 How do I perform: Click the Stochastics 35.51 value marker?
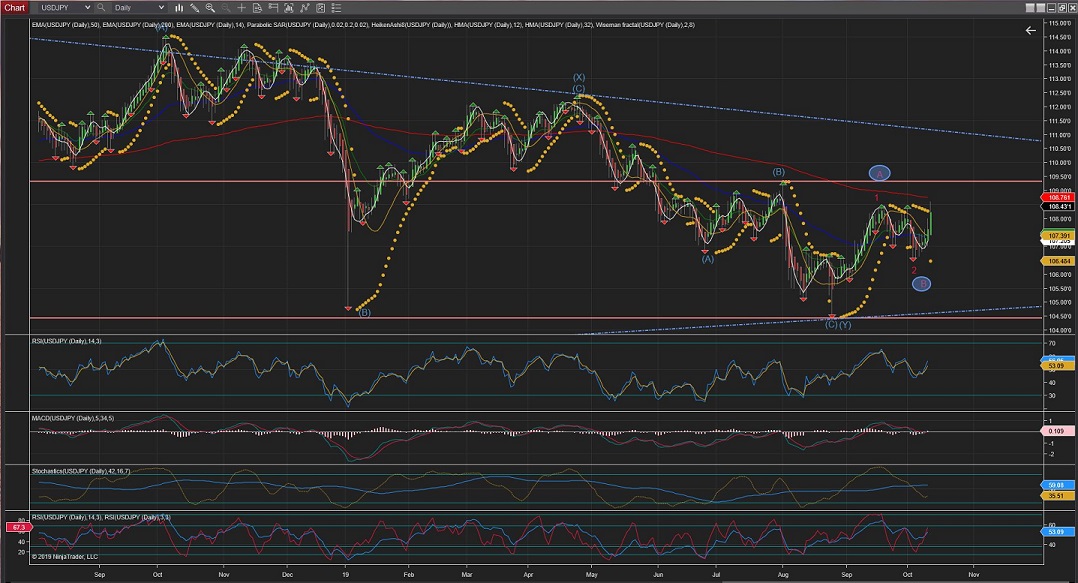[x=1057, y=496]
